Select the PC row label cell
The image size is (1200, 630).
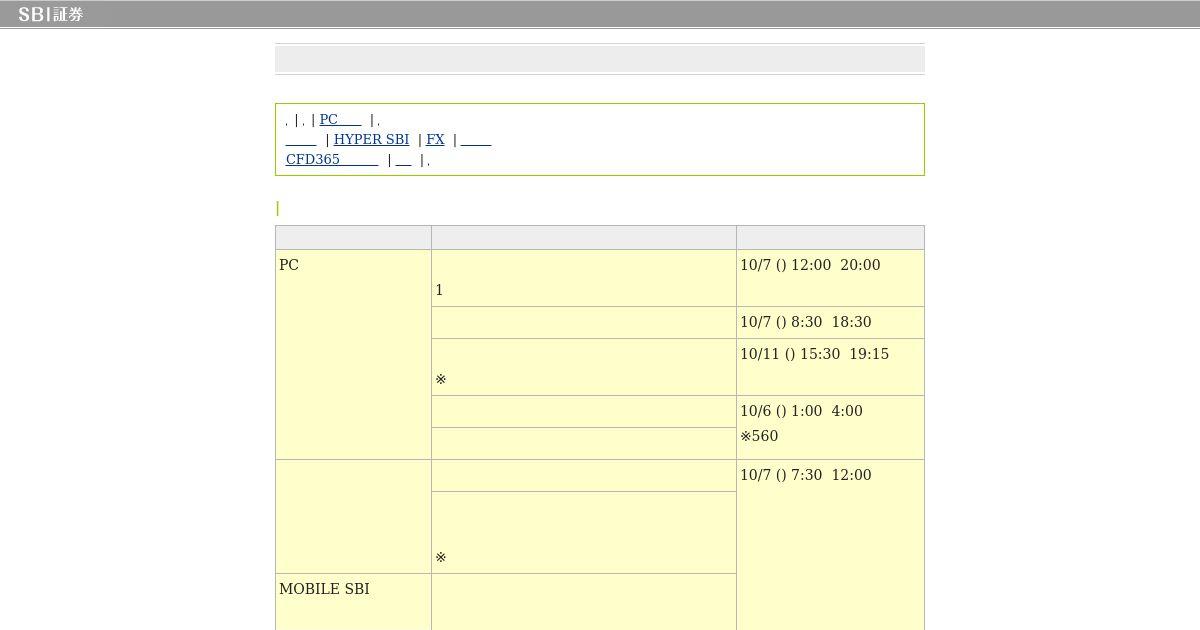(x=353, y=354)
